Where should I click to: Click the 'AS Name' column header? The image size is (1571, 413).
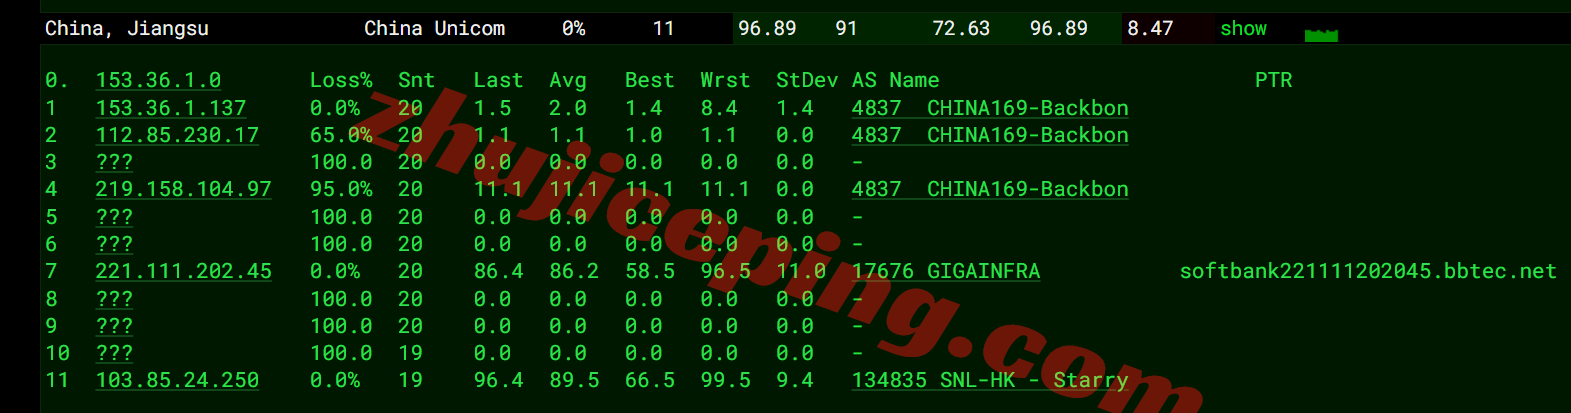pos(896,80)
